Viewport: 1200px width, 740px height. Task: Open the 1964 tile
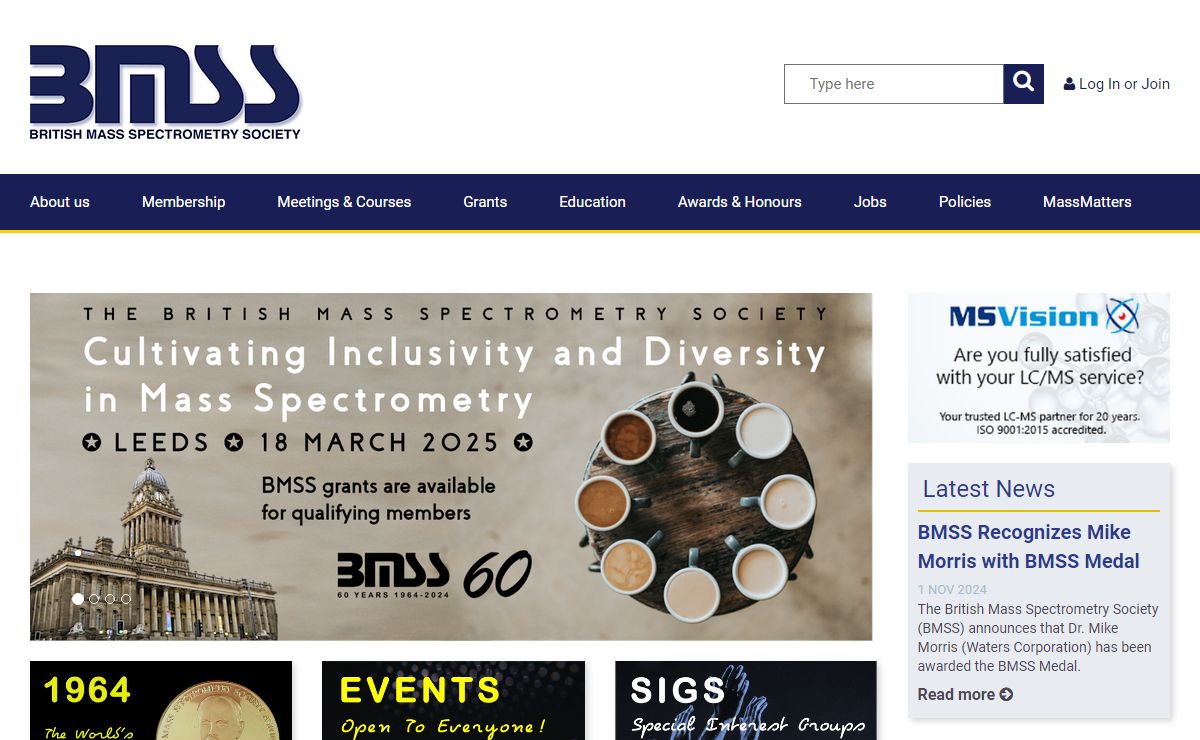coord(161,700)
